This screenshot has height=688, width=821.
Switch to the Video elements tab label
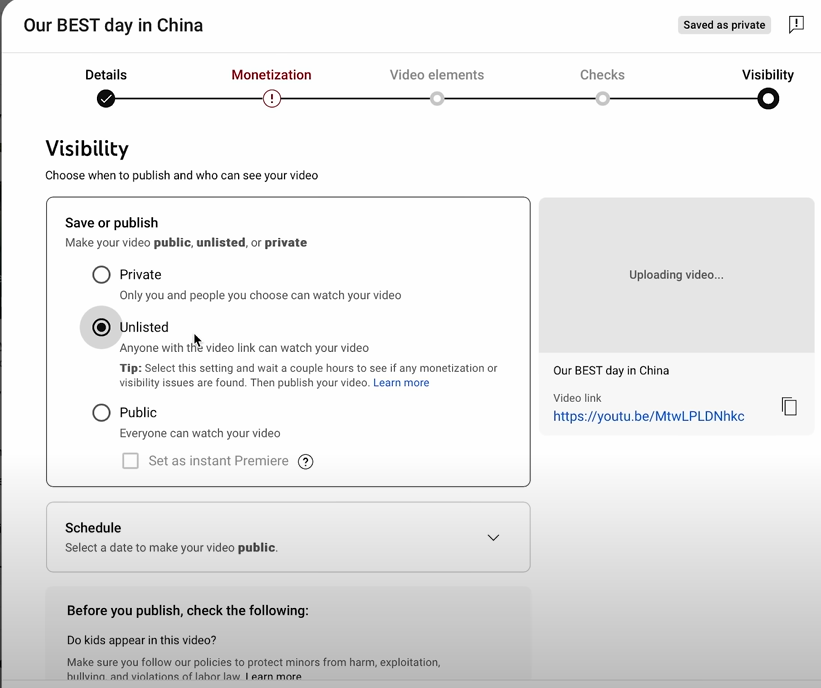437,75
